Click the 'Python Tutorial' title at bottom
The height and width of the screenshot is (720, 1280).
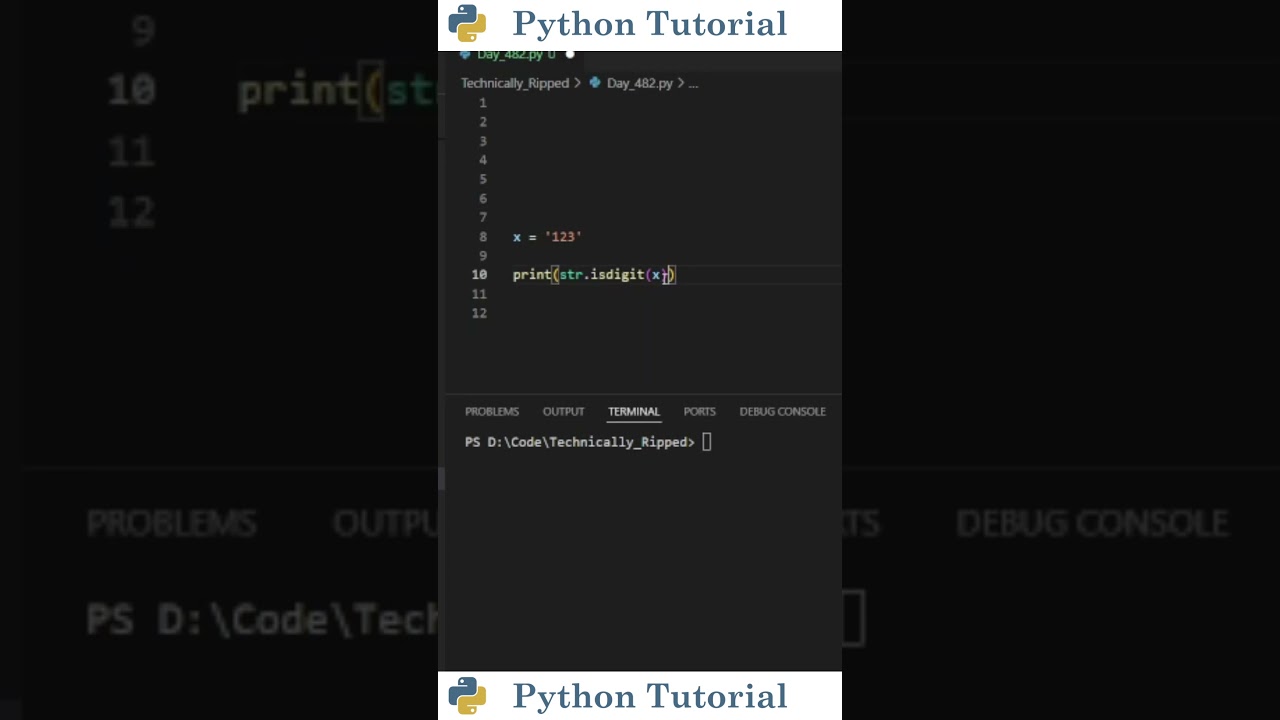click(650, 696)
